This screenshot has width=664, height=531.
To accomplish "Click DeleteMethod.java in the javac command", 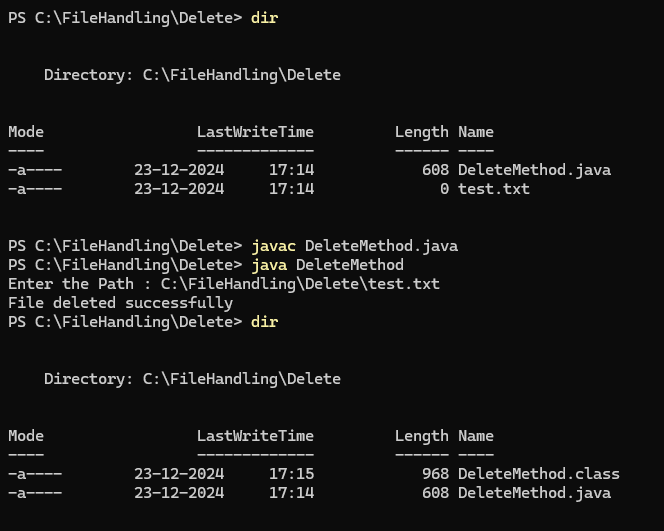I will coord(381,246).
